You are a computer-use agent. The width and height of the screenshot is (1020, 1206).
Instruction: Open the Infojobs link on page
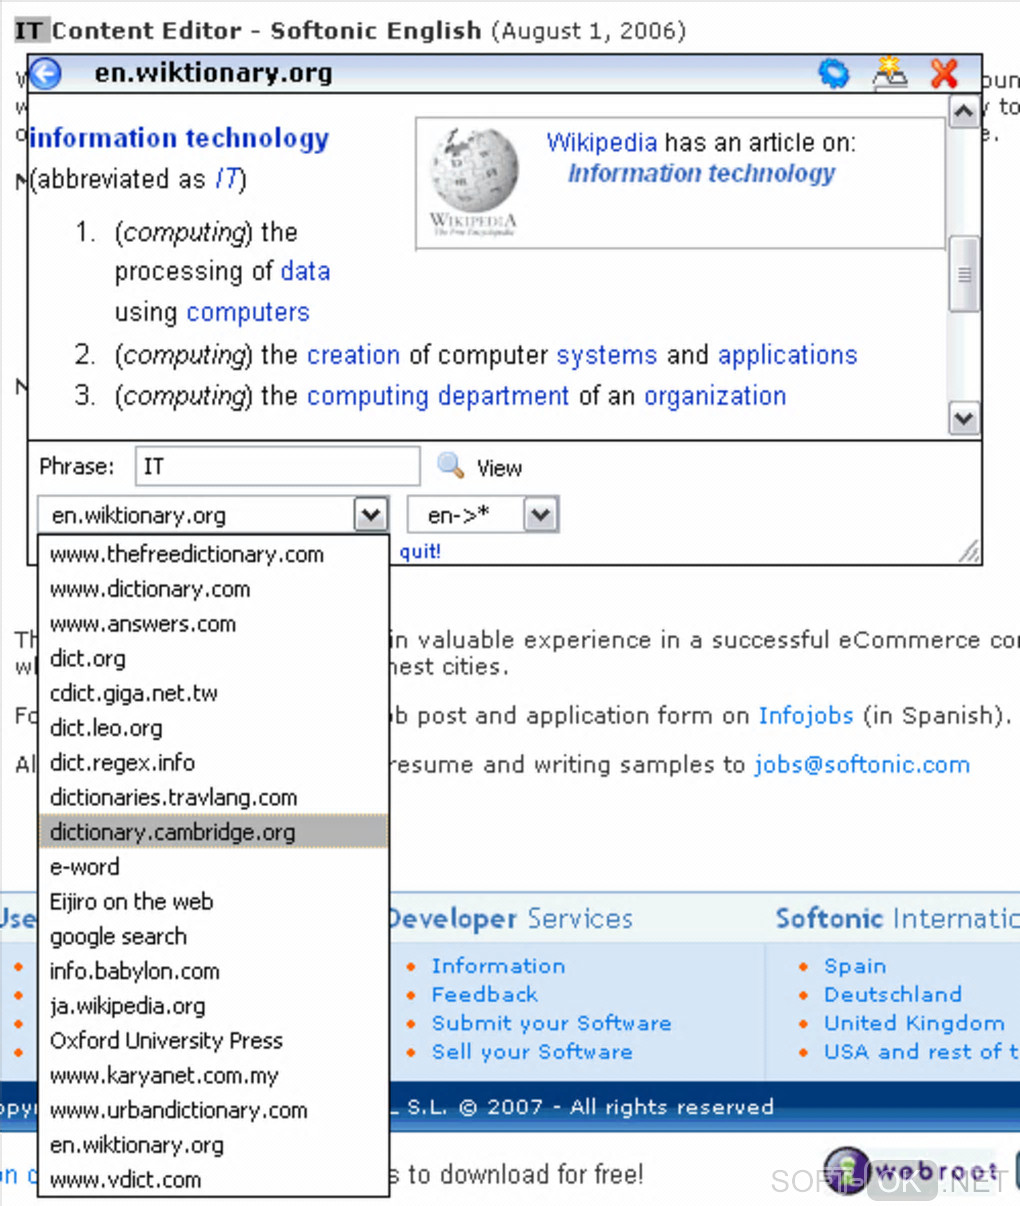pyautogui.click(x=805, y=716)
